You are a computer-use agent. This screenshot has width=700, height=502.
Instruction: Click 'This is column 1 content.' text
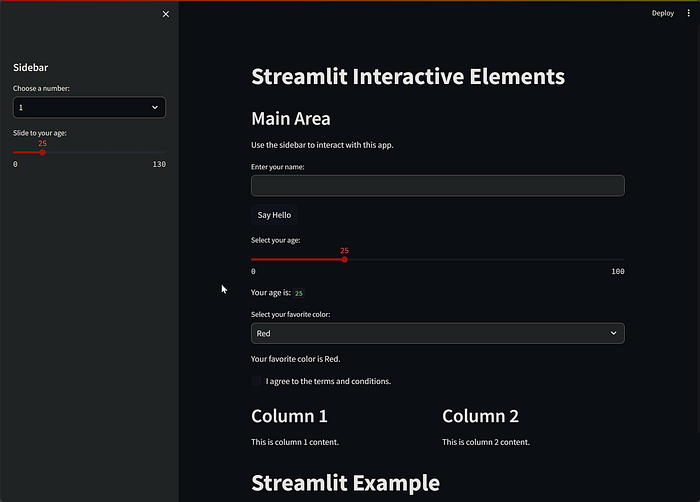(295, 442)
